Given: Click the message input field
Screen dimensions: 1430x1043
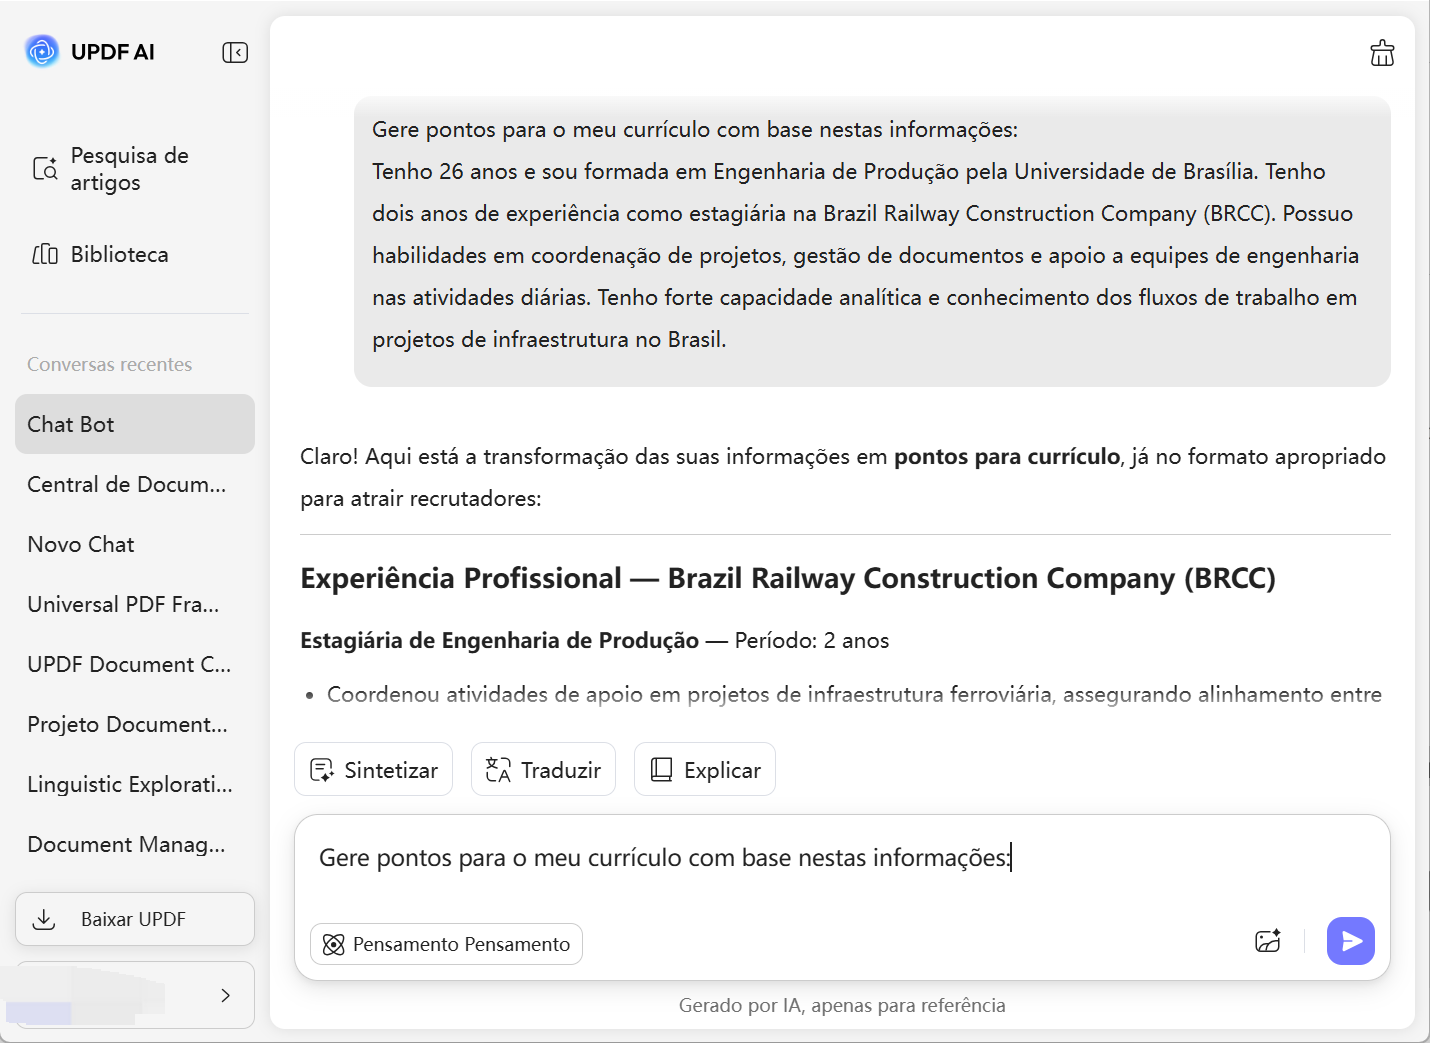Looking at the screenshot, I should pos(840,870).
